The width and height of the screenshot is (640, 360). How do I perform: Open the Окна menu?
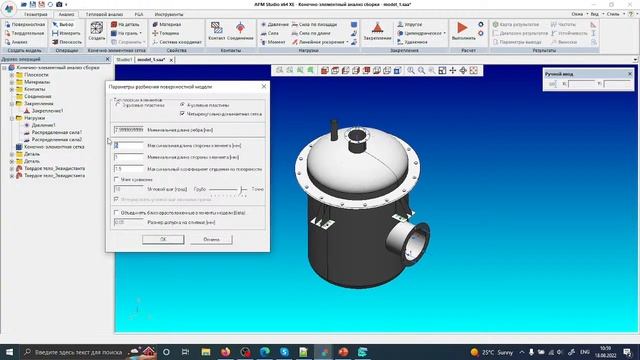[577, 14]
